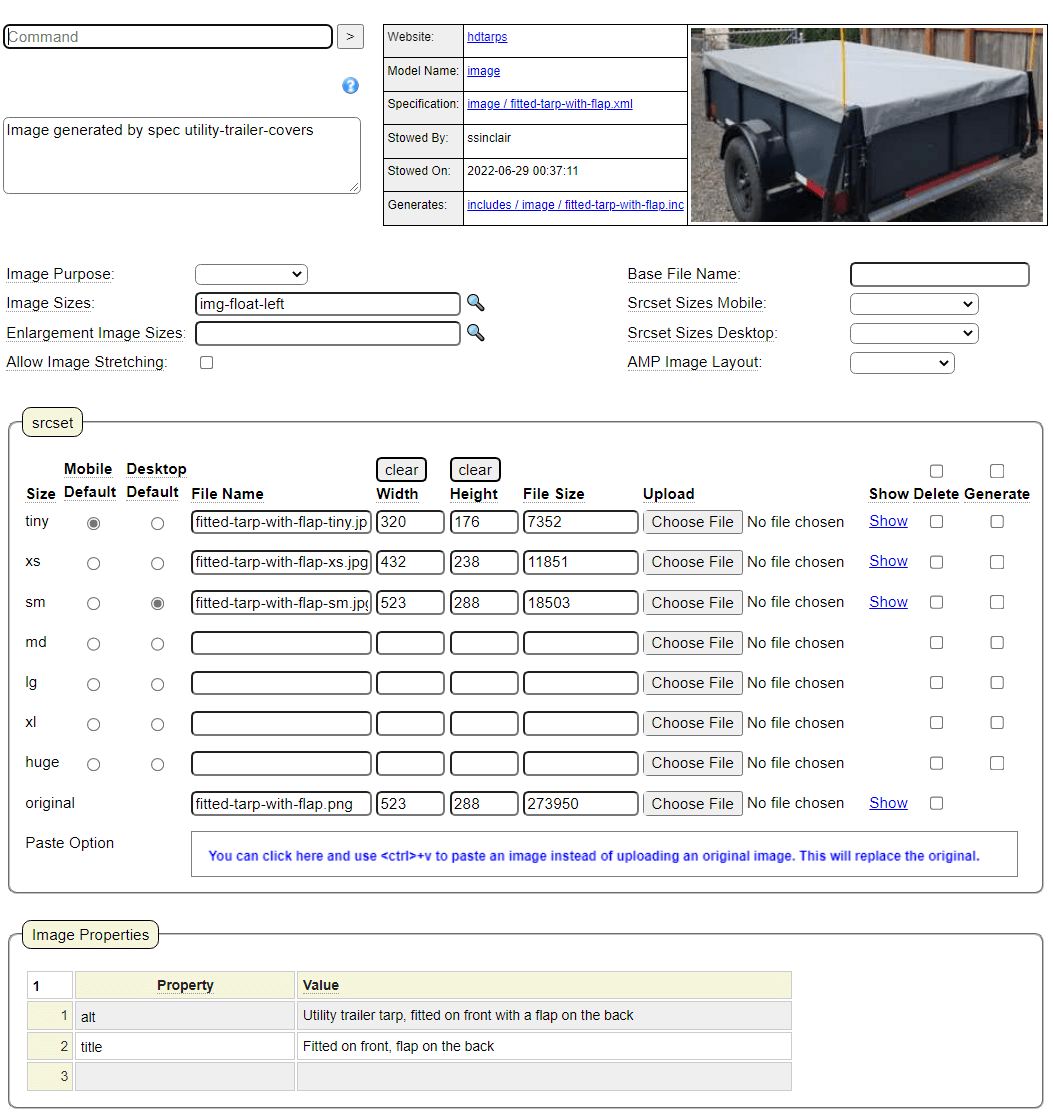1053x1120 pixels.
Task: Click into the Base File Name field
Action: pyautogui.click(x=939, y=274)
